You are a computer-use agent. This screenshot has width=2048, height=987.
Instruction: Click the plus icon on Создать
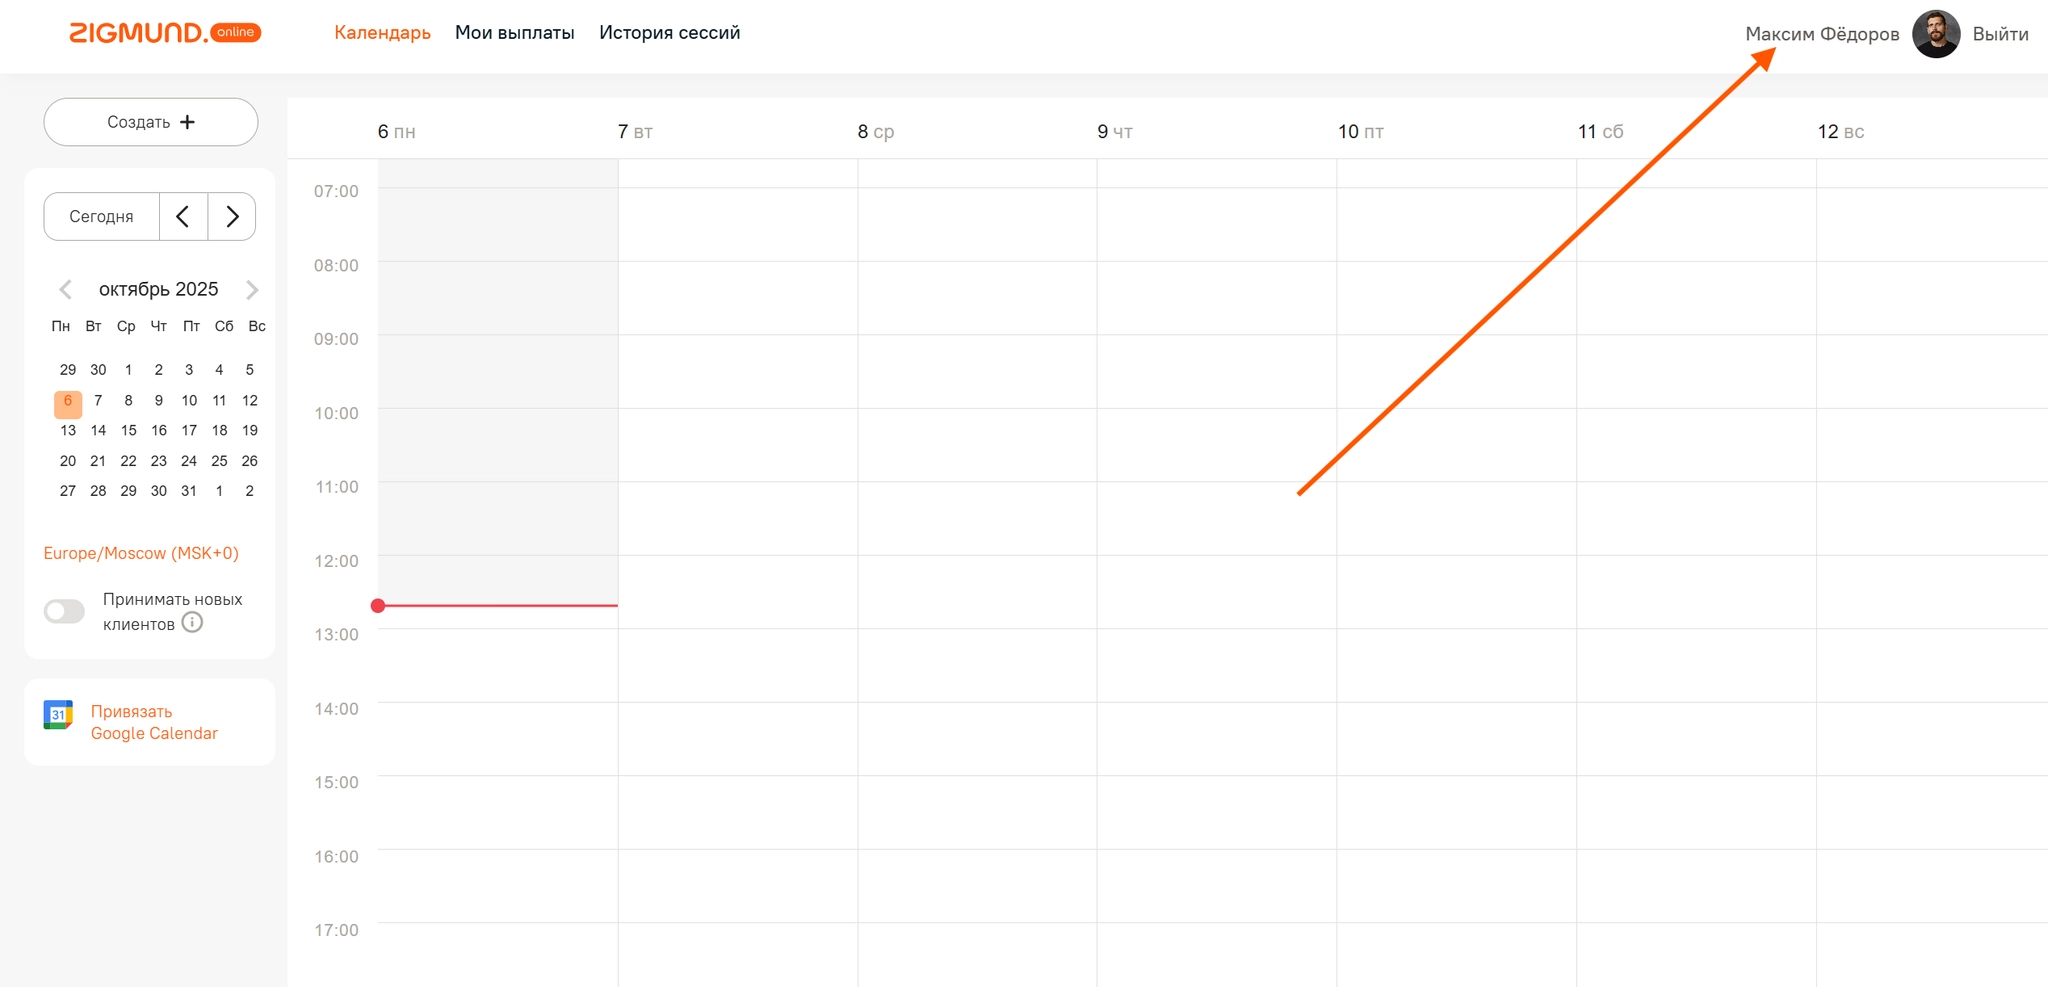point(188,122)
